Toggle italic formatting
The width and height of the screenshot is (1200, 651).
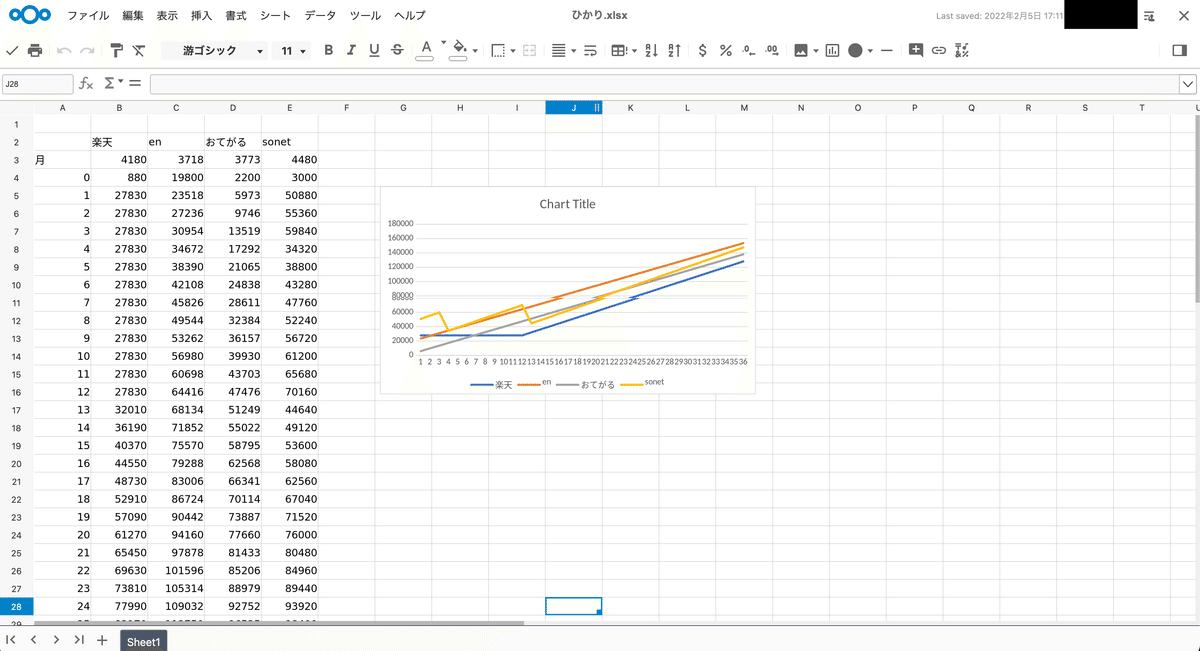[x=351, y=50]
